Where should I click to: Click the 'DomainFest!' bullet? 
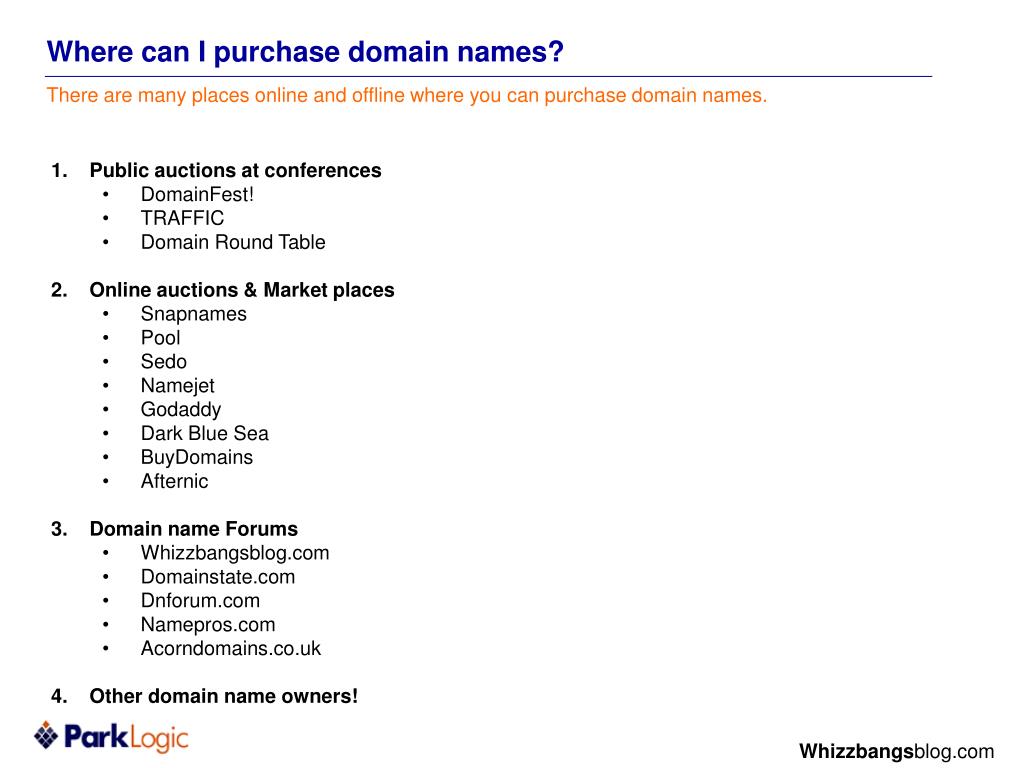tap(197, 195)
